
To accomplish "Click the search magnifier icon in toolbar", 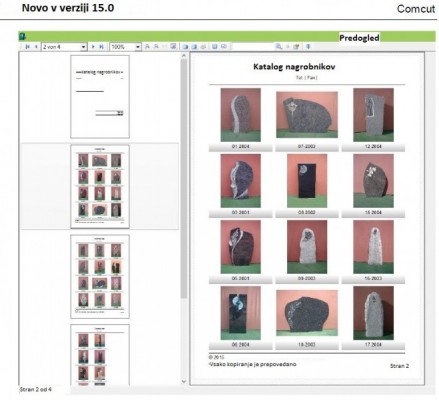I will pos(279,47).
